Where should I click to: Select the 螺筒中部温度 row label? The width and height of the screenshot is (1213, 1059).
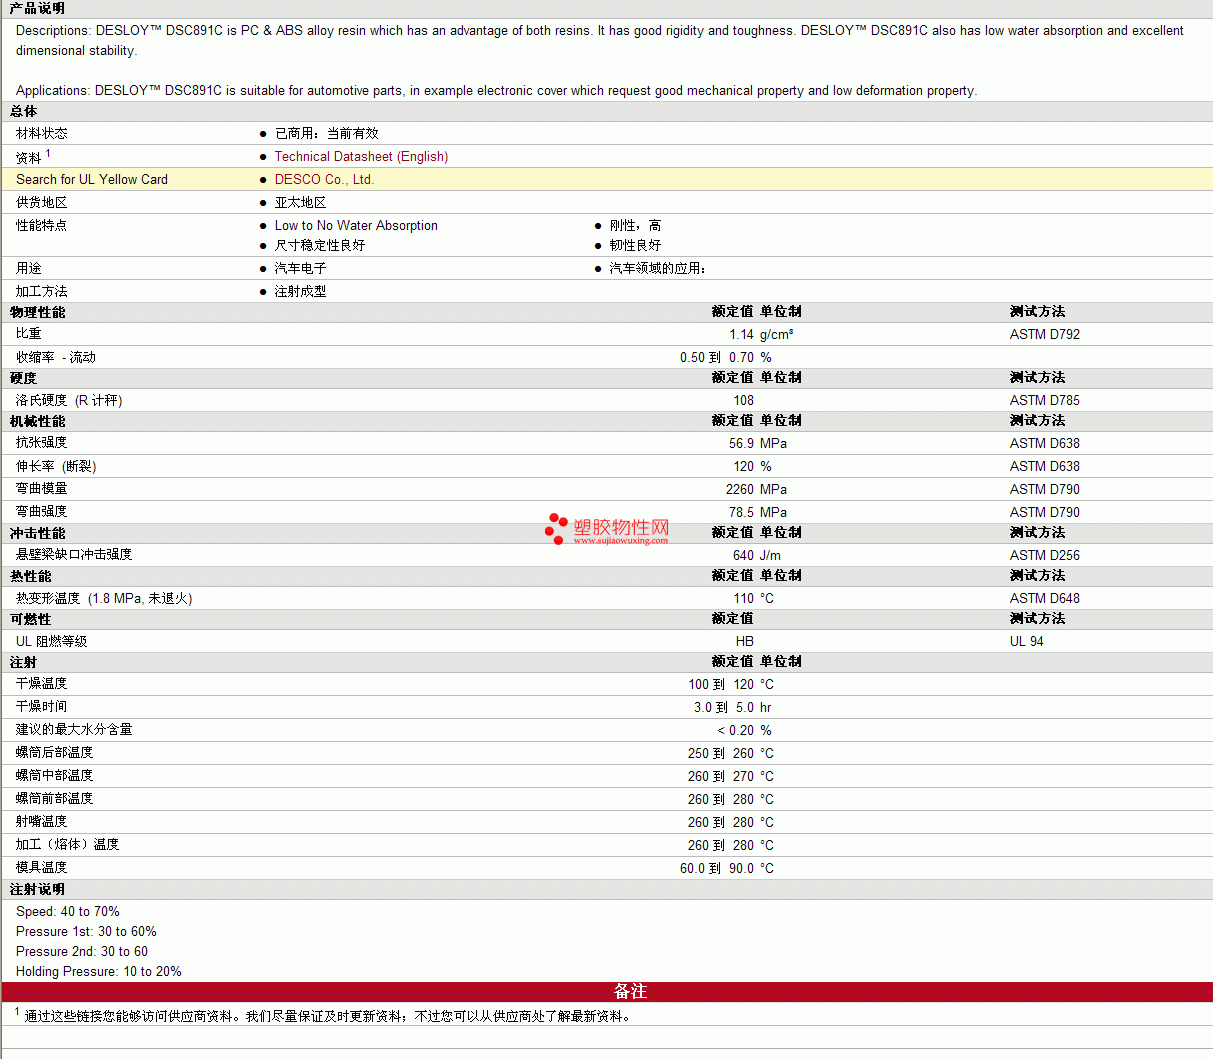click(x=55, y=776)
